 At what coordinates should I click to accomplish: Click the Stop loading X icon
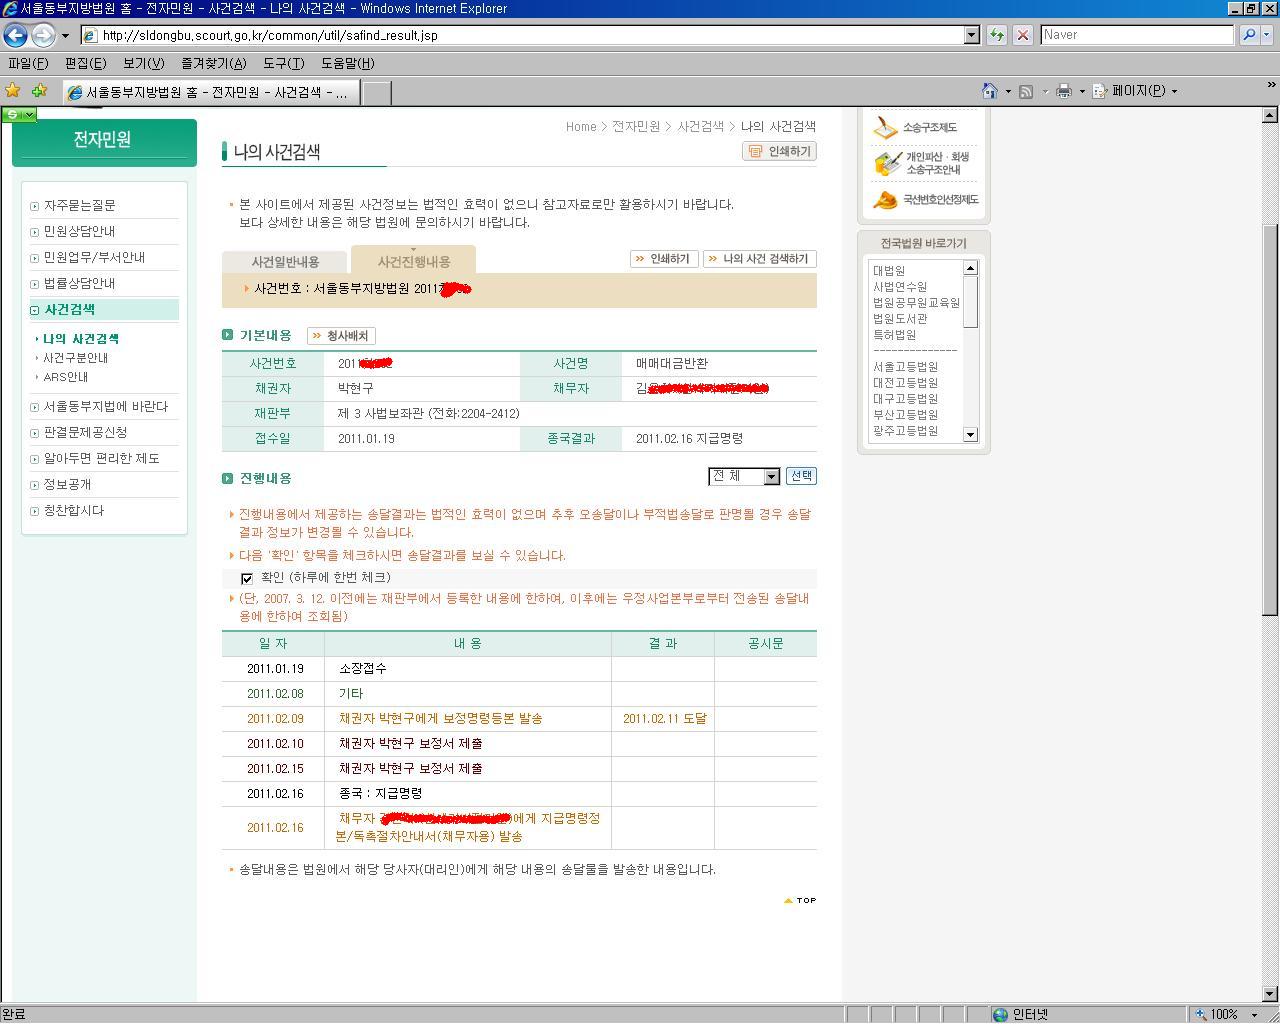[x=1022, y=35]
